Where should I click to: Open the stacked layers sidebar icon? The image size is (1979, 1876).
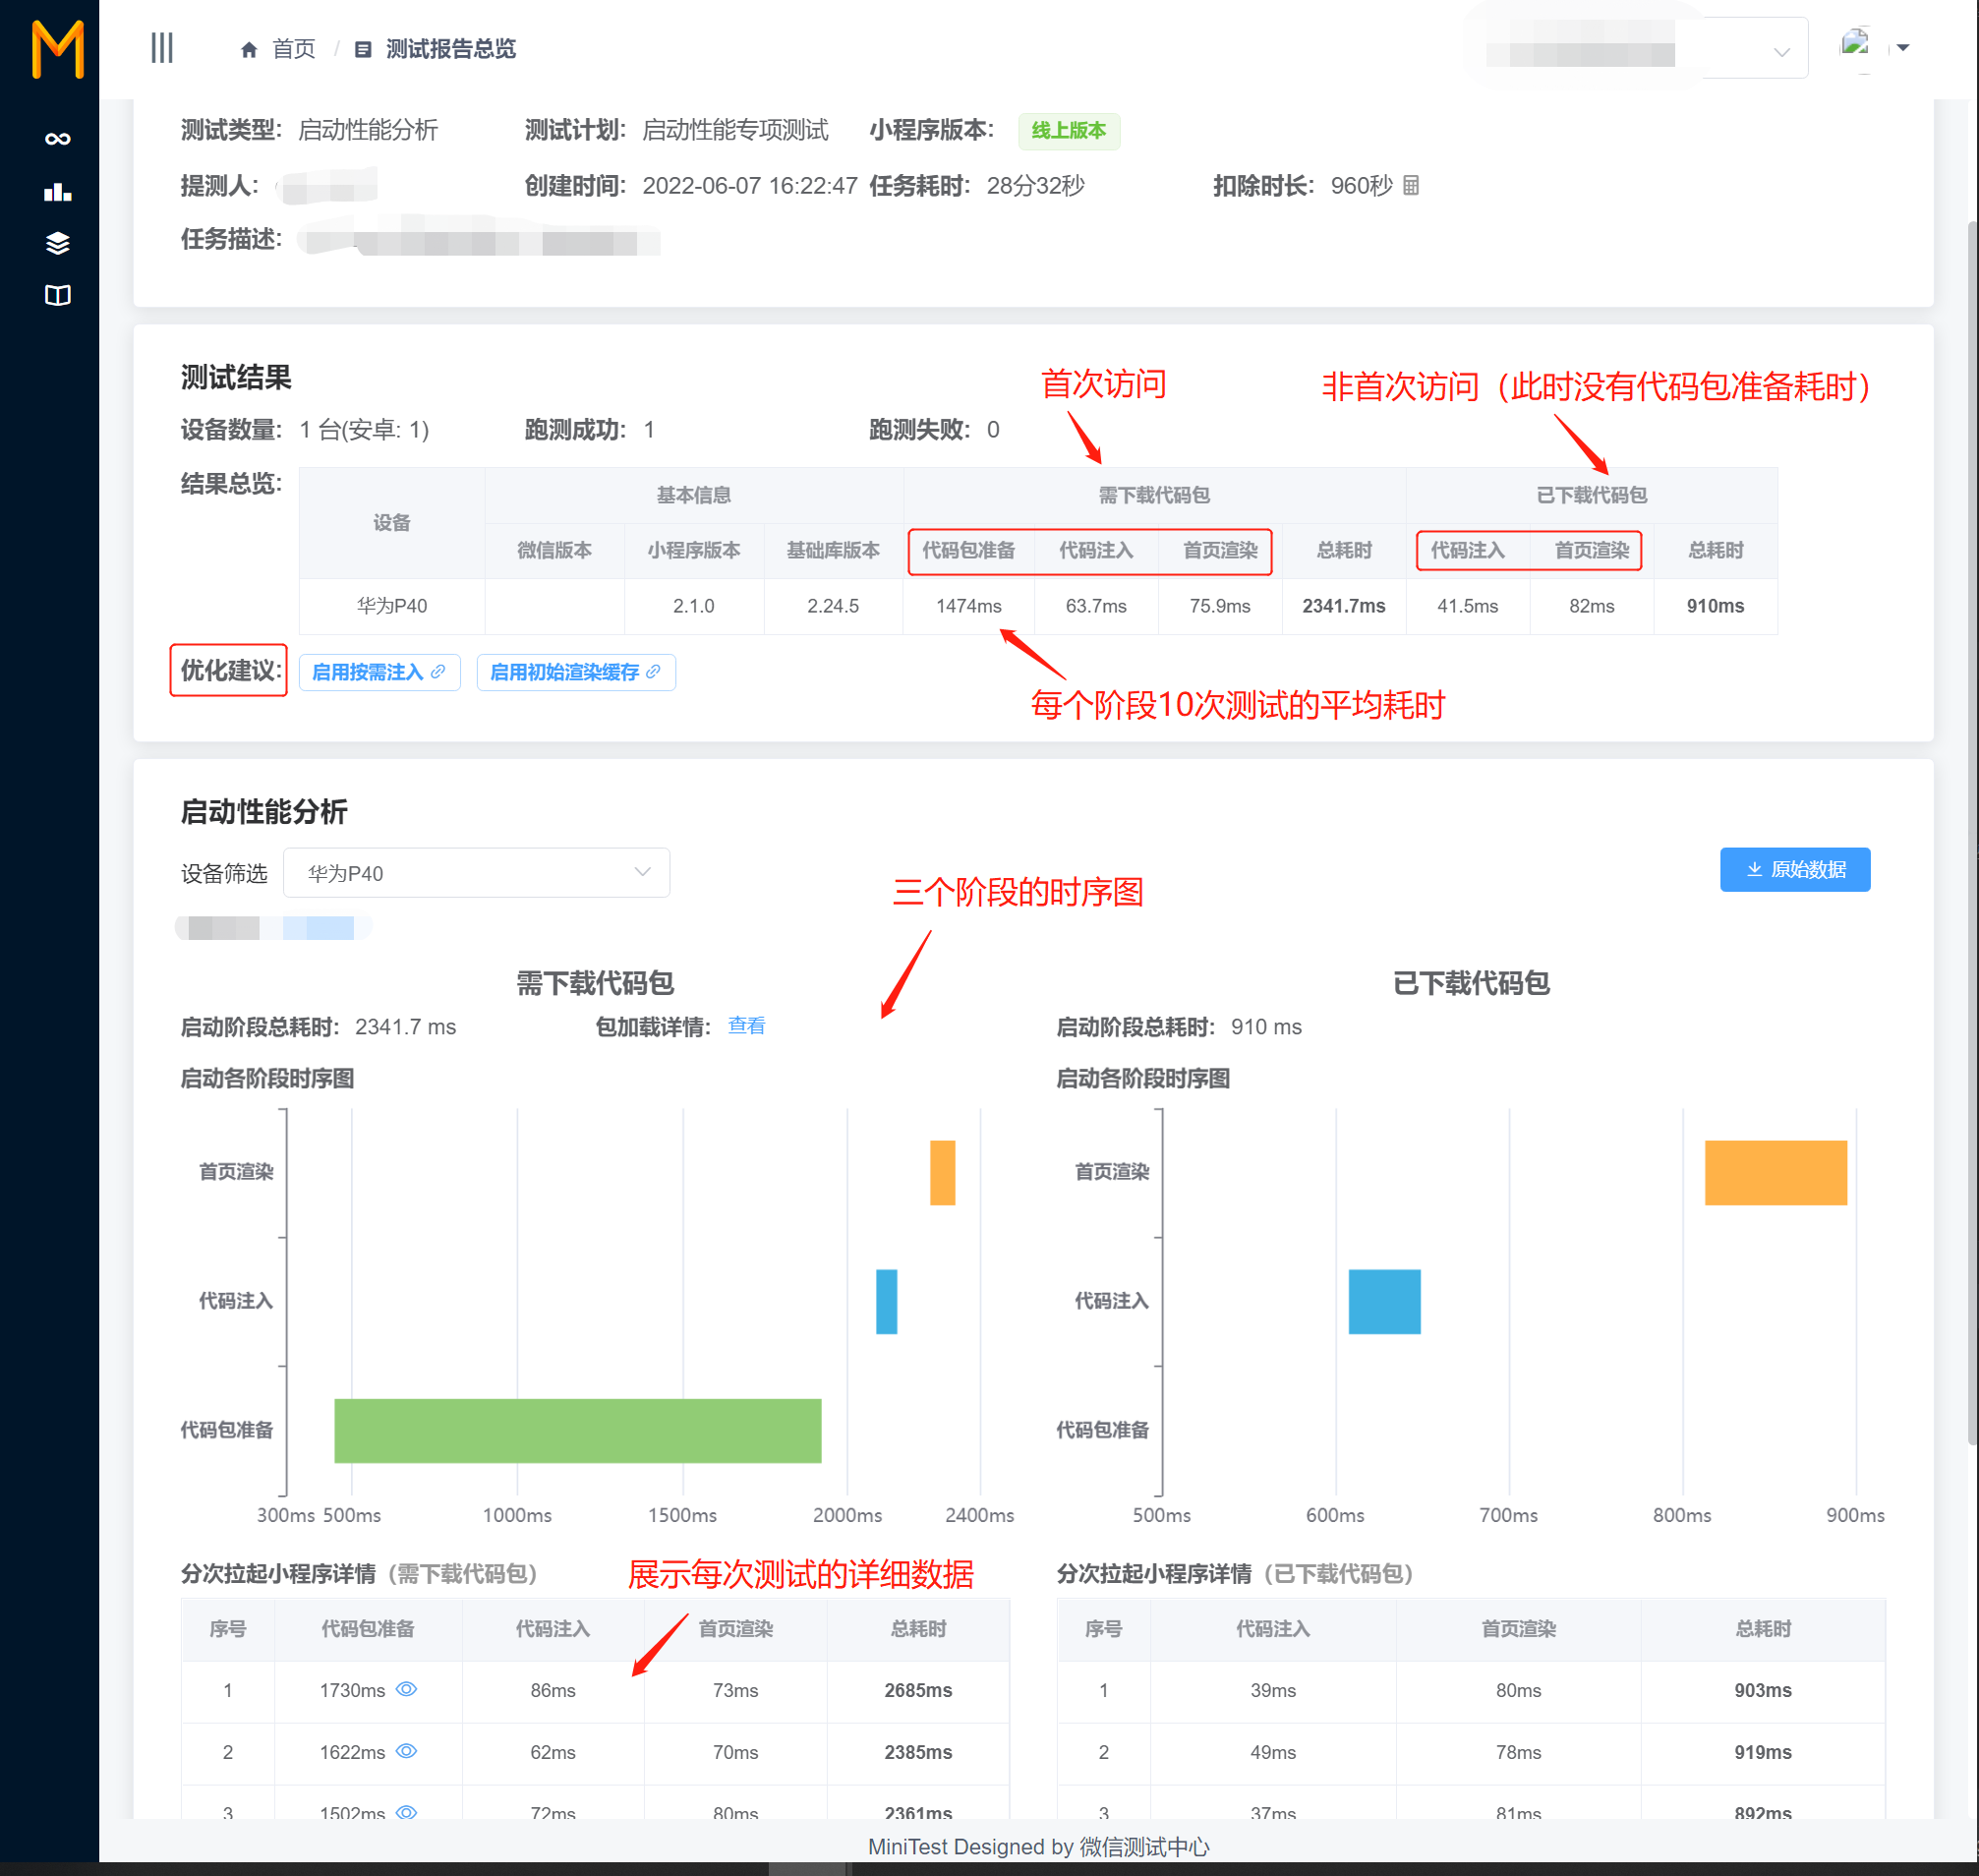(57, 243)
